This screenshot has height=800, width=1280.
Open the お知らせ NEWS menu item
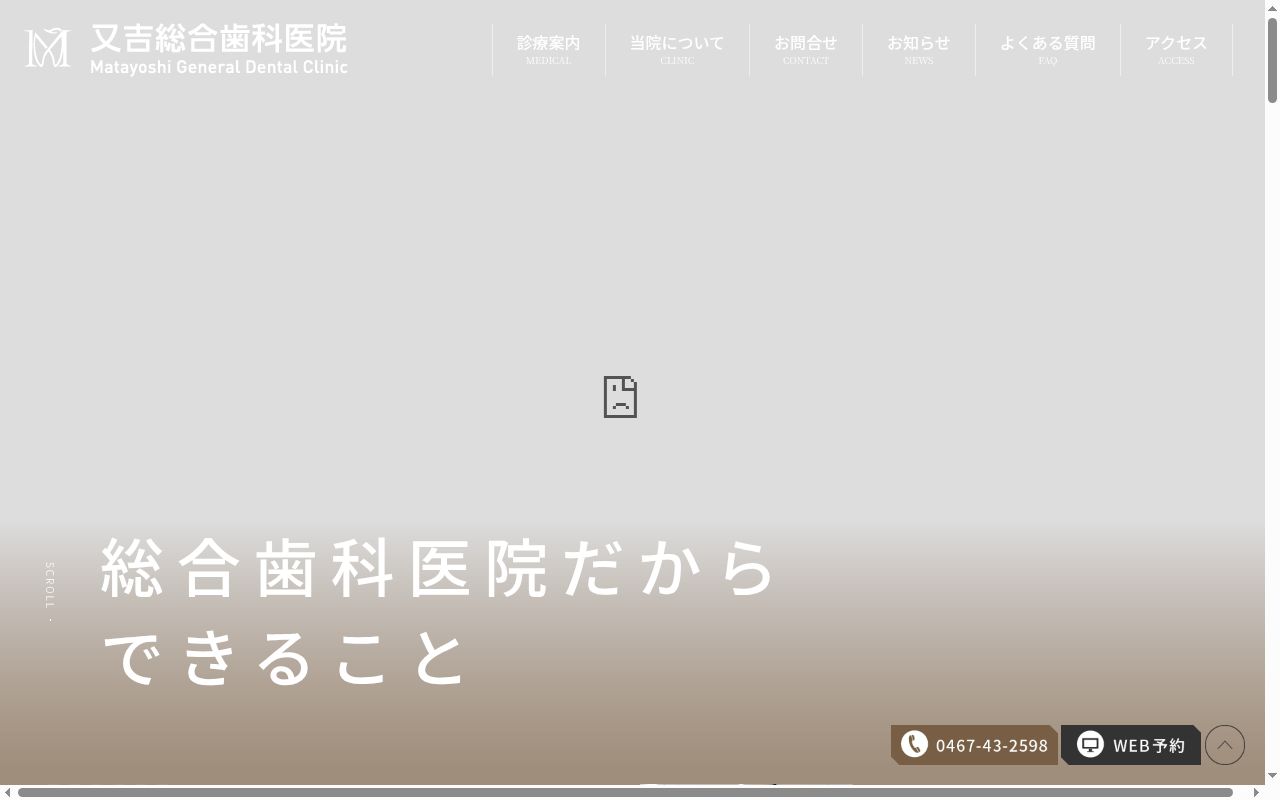[x=919, y=50]
